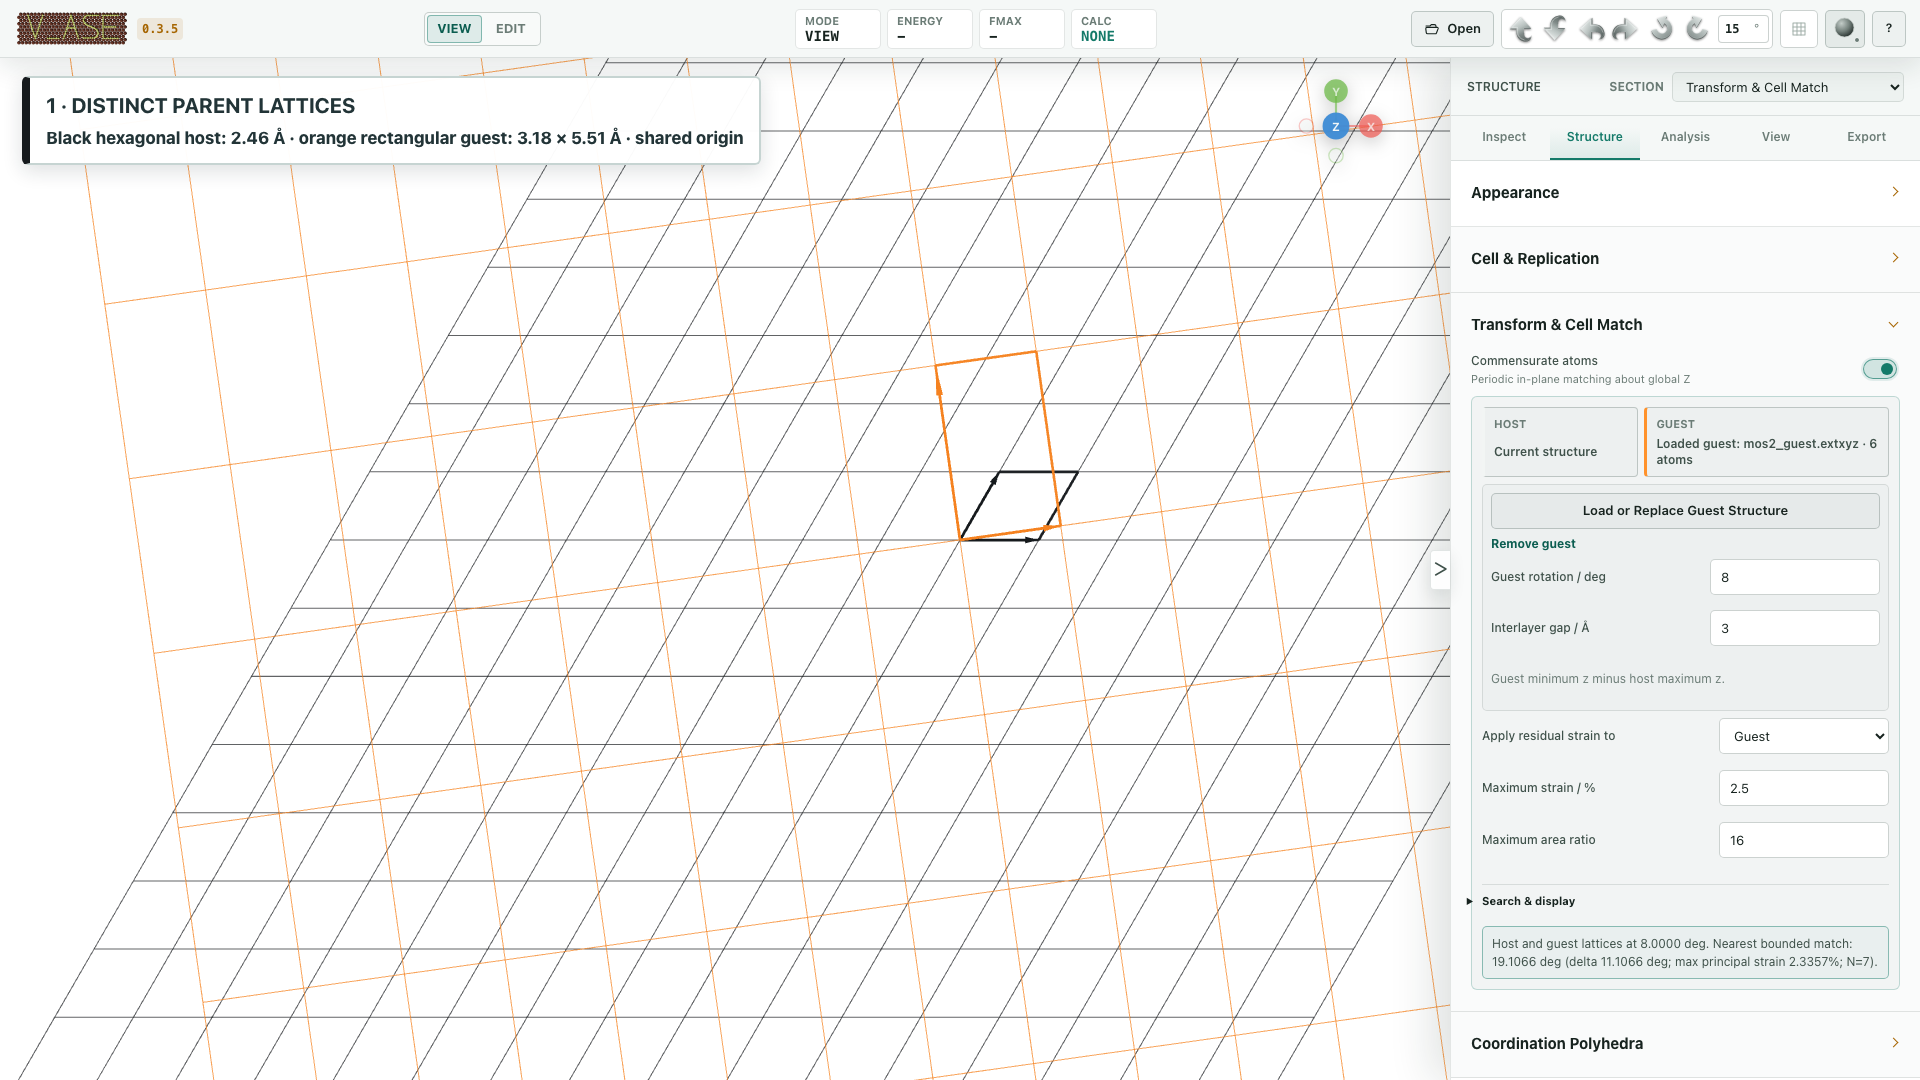Click the Guest rotation / deg field
Image resolution: width=1920 pixels, height=1080 pixels.
coord(1794,578)
